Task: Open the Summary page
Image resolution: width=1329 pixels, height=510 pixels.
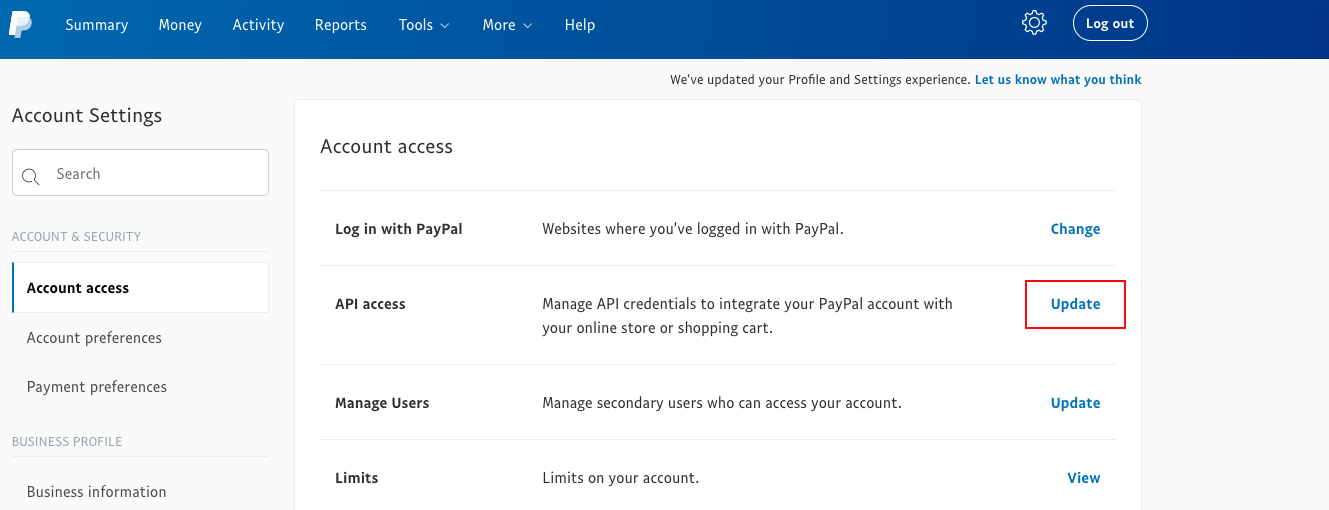Action: [x=97, y=25]
